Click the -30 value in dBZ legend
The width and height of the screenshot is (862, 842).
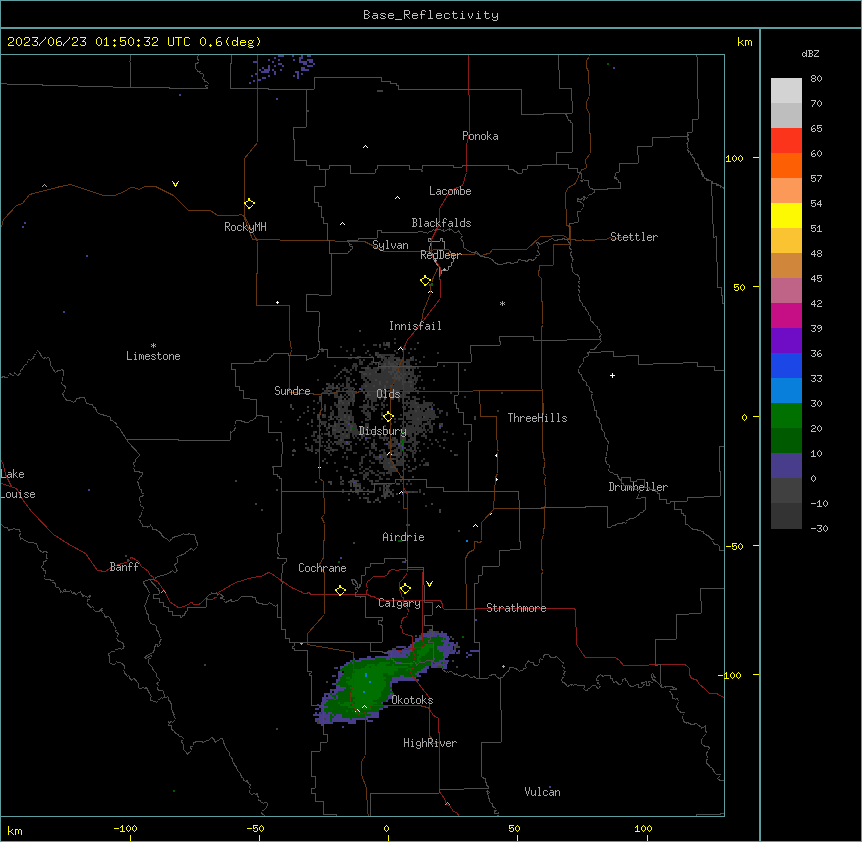819,529
